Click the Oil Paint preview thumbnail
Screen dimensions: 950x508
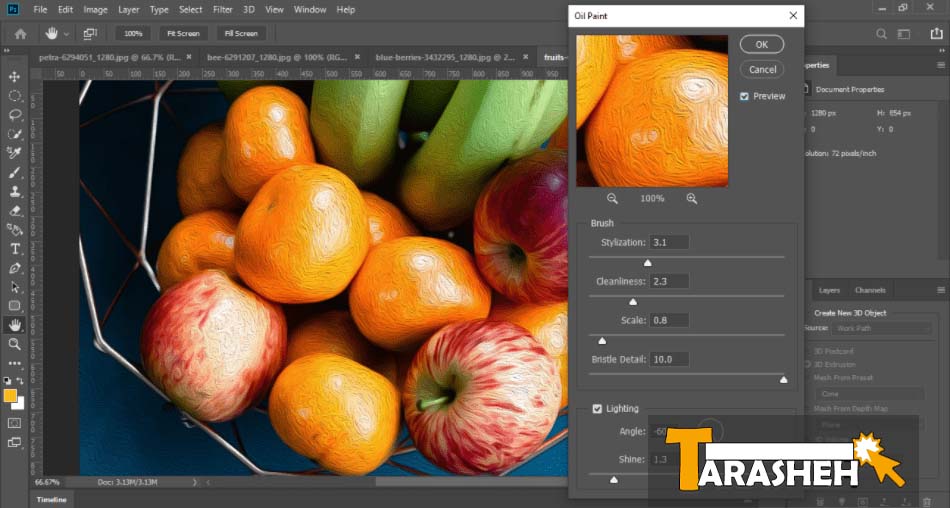click(652, 111)
